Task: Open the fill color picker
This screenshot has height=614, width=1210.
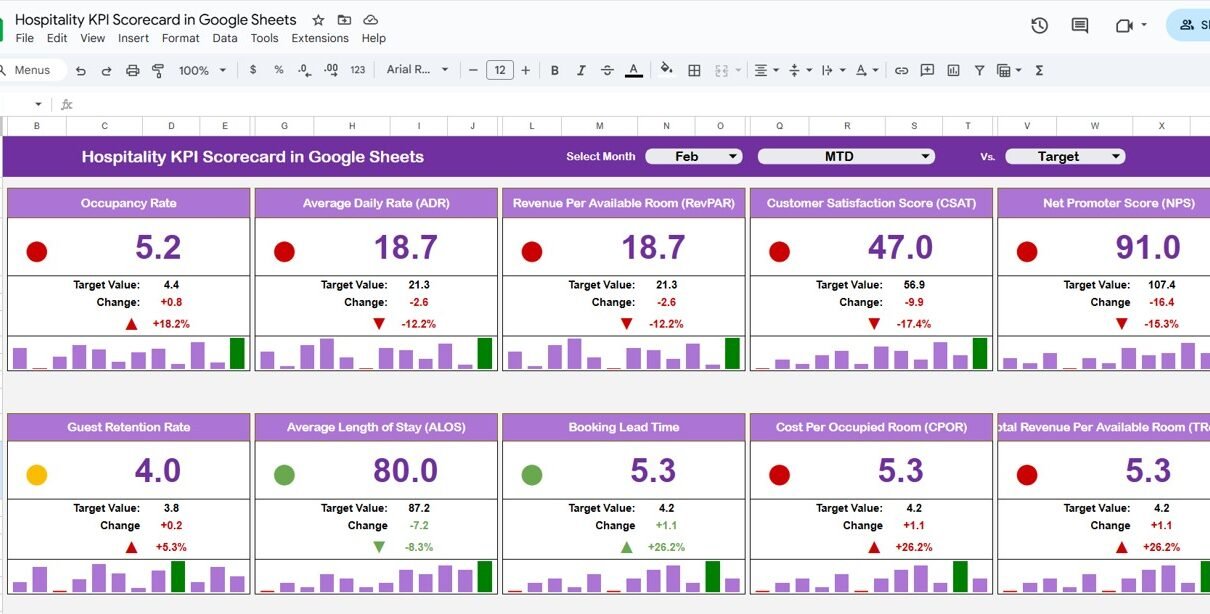Action: tap(666, 70)
